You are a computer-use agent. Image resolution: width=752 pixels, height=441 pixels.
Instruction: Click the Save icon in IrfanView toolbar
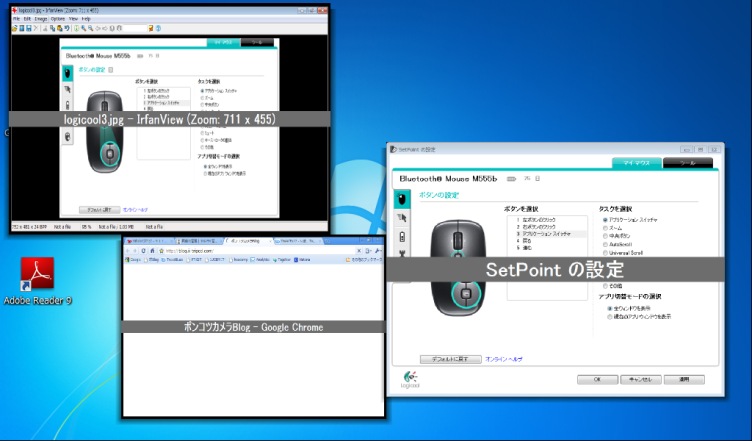click(29, 28)
